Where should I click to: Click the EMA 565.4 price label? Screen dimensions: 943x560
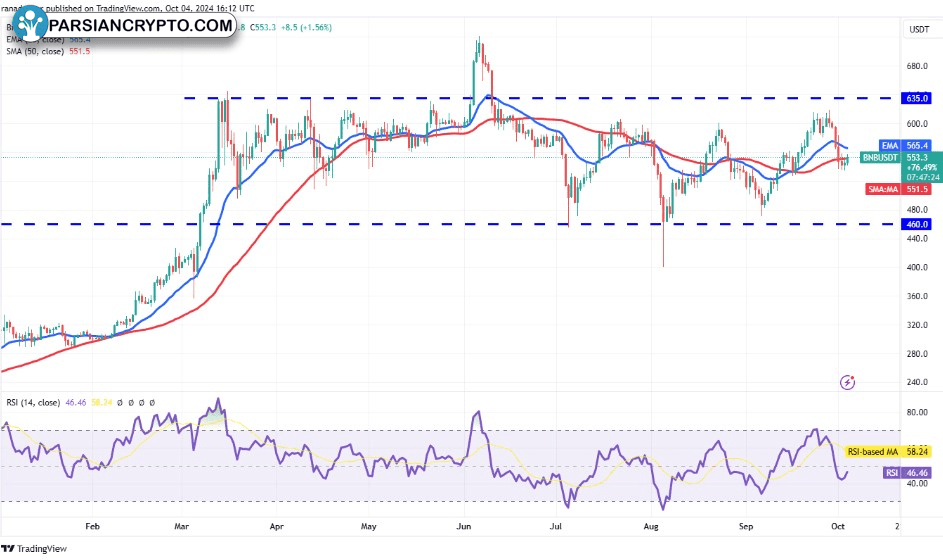point(905,146)
